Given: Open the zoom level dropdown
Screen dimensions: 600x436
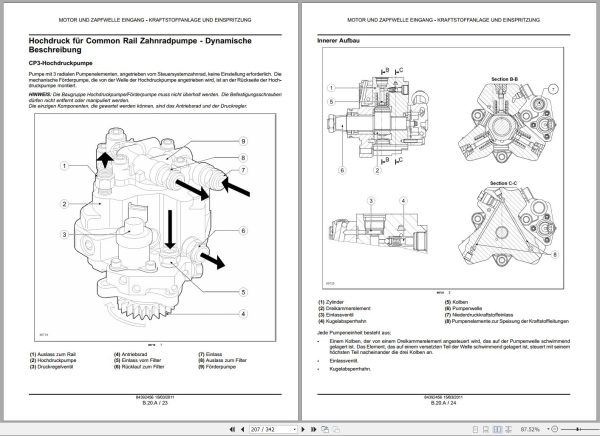Looking at the screenshot, I should tap(548, 429).
